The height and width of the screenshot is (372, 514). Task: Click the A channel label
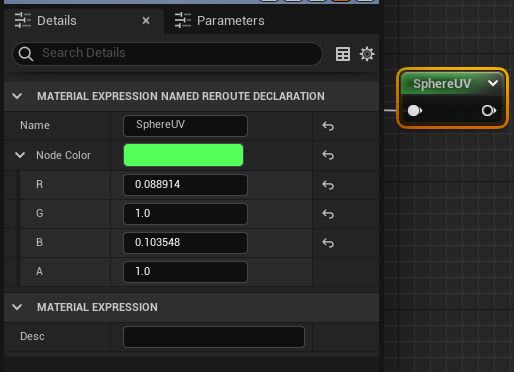click(x=39, y=271)
